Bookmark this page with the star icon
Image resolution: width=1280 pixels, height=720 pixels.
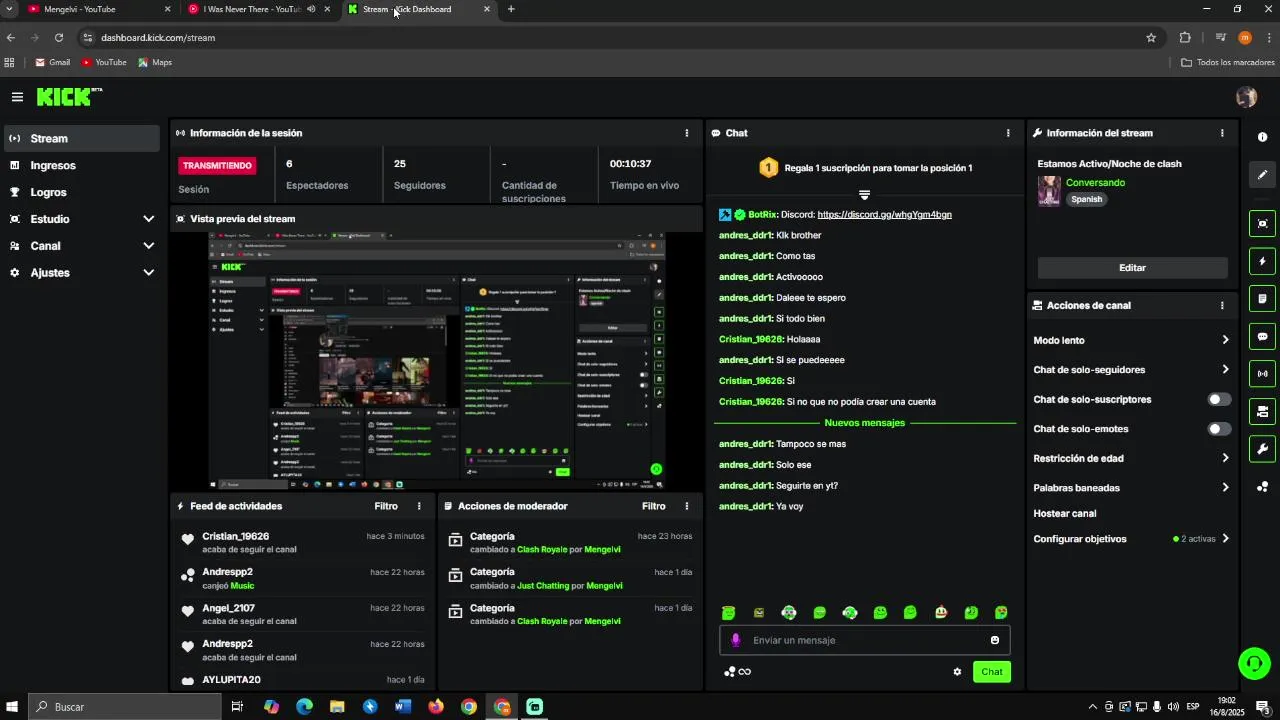1151,38
